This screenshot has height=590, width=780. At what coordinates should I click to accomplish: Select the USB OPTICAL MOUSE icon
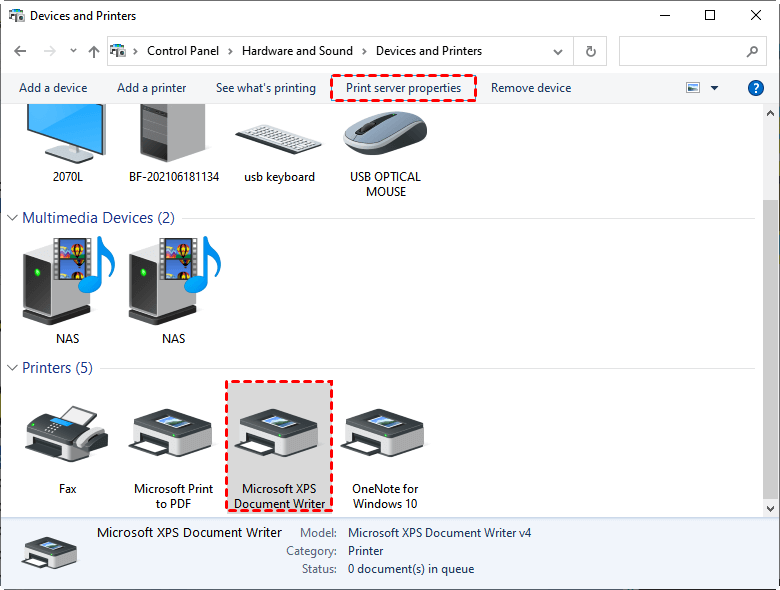click(385, 133)
